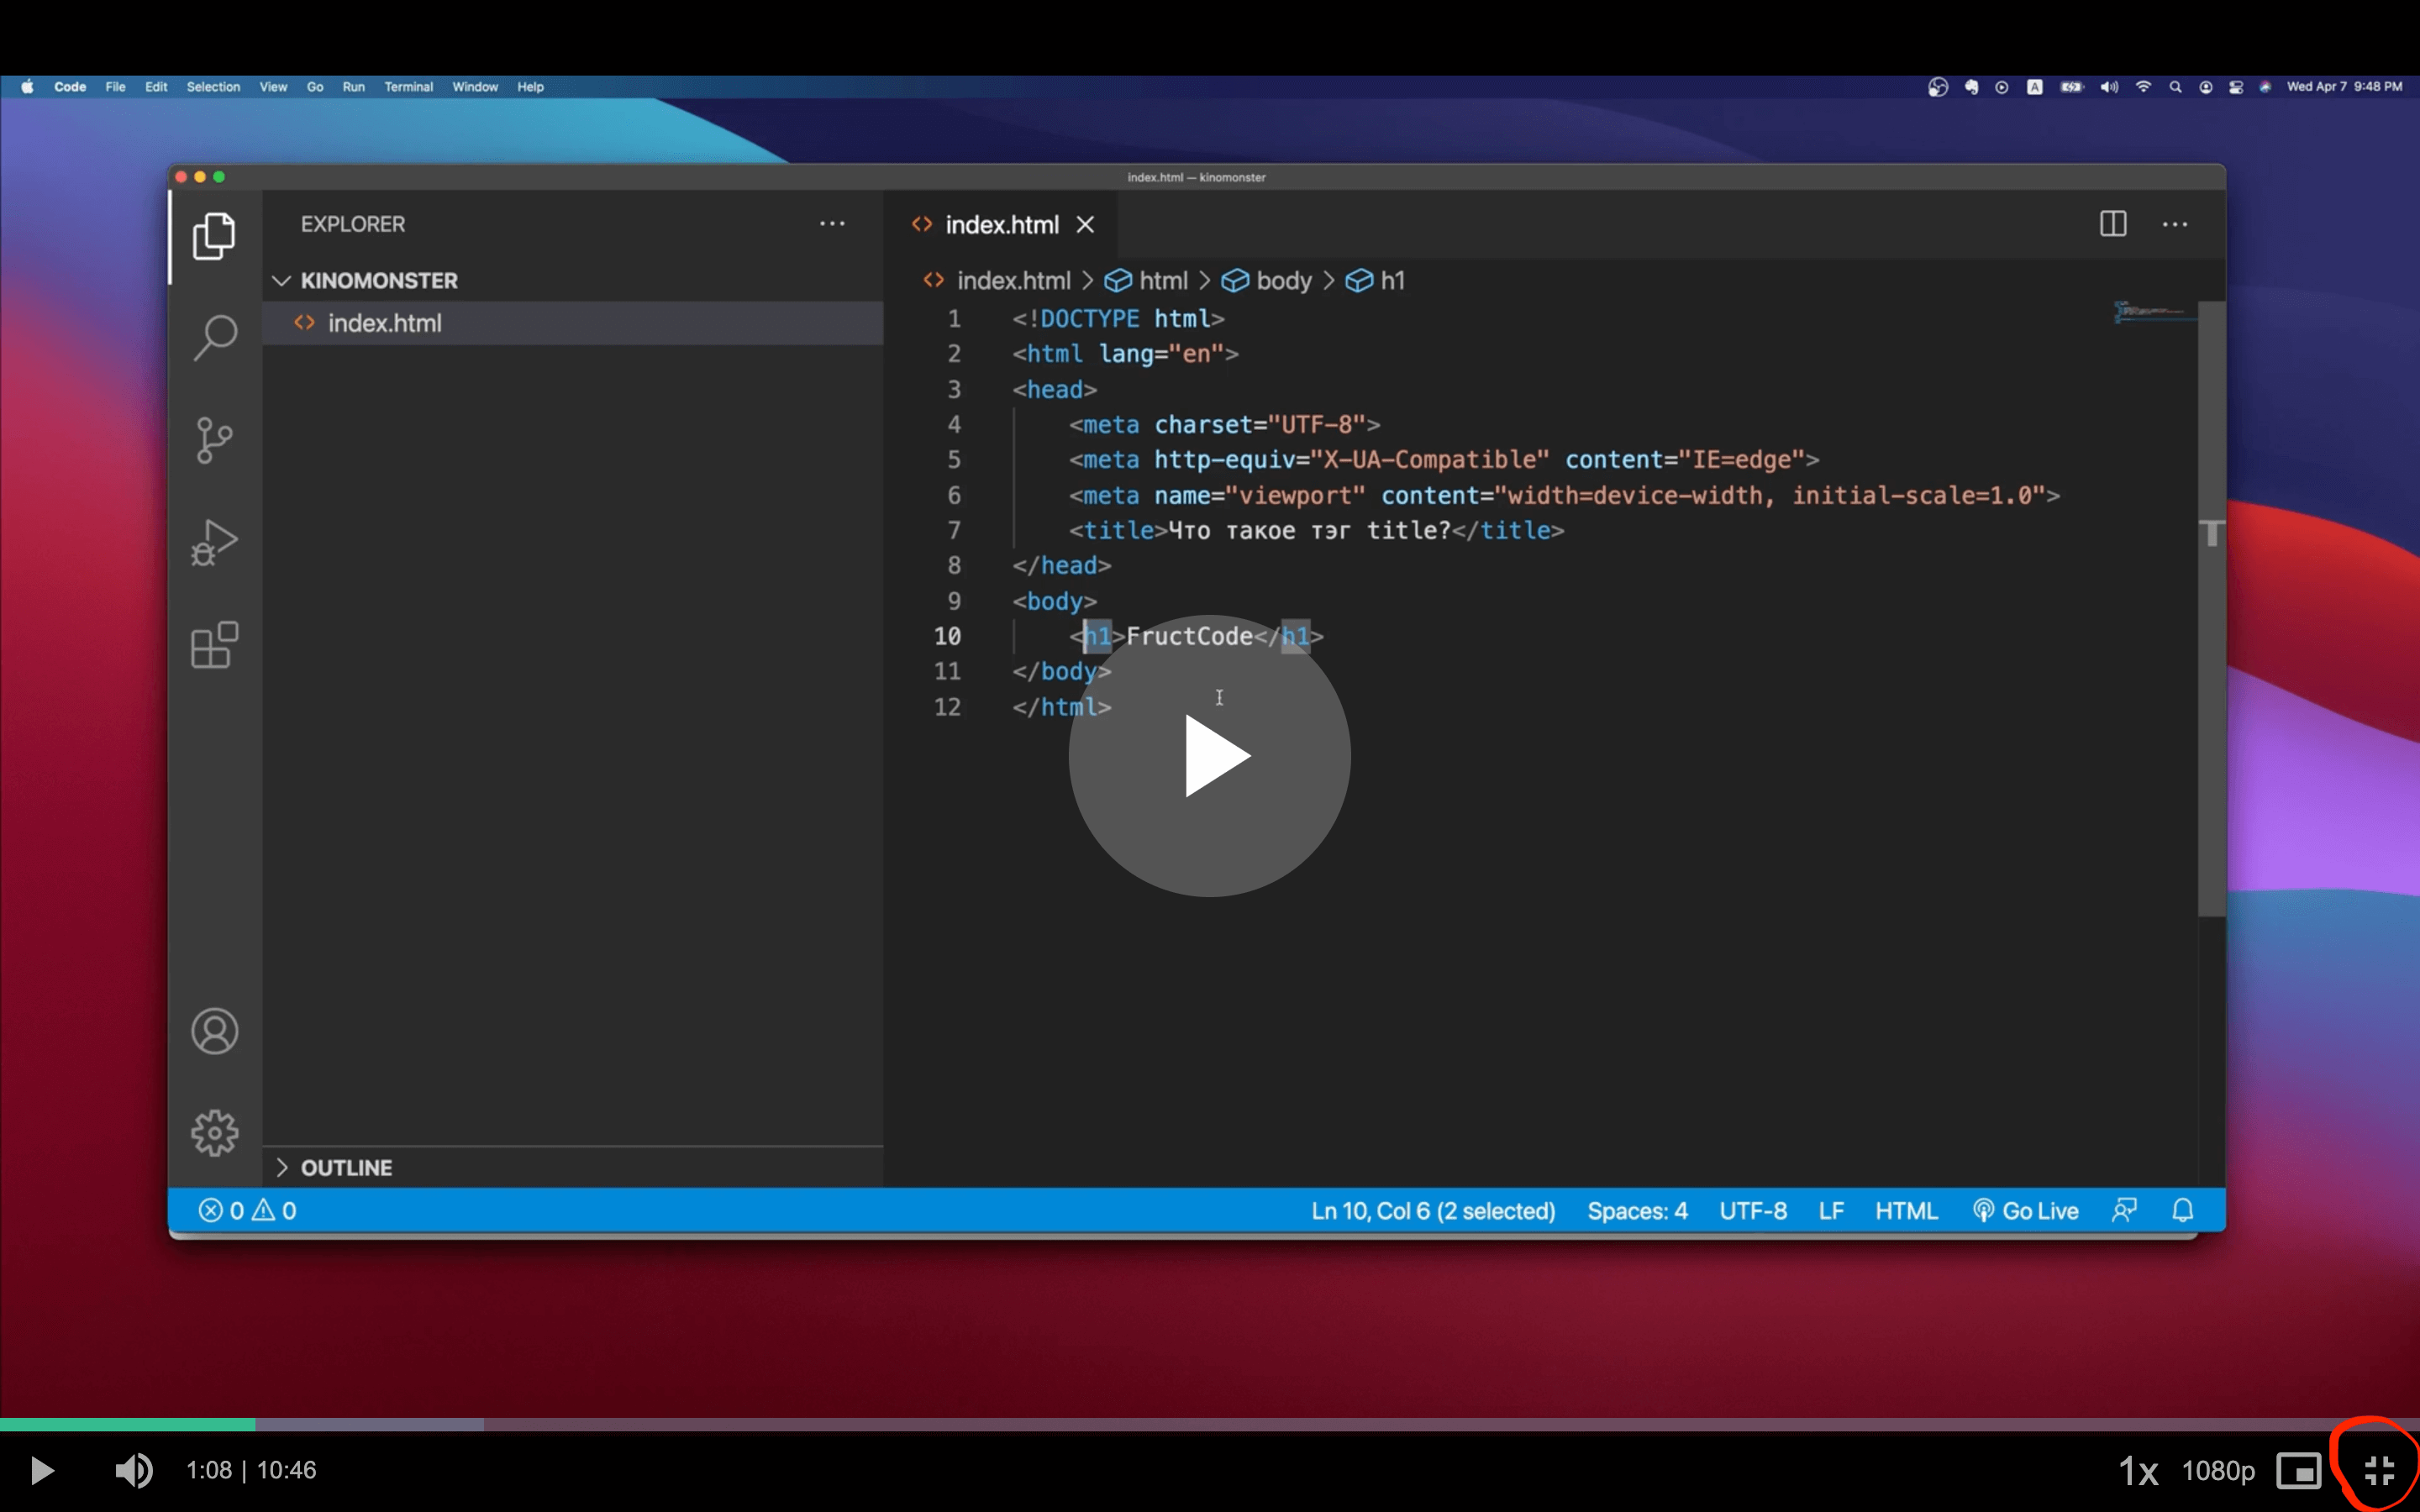
Task: Open the Search view in activity bar
Action: (214, 338)
